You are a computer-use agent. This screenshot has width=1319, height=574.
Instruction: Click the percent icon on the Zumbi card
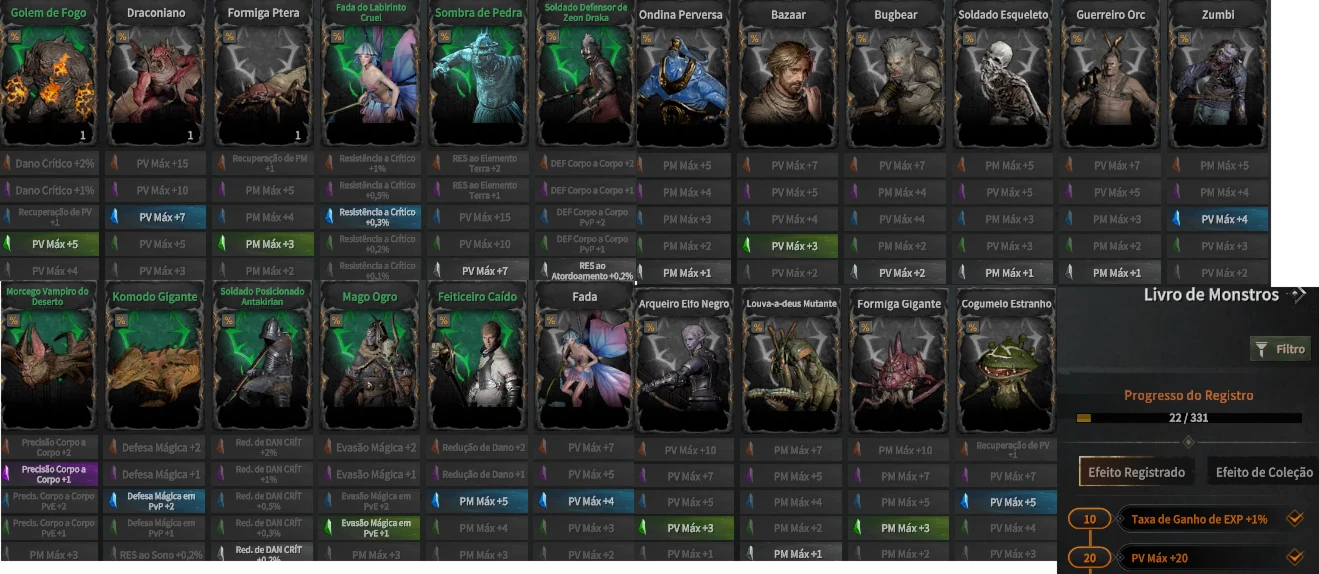coord(1184,39)
